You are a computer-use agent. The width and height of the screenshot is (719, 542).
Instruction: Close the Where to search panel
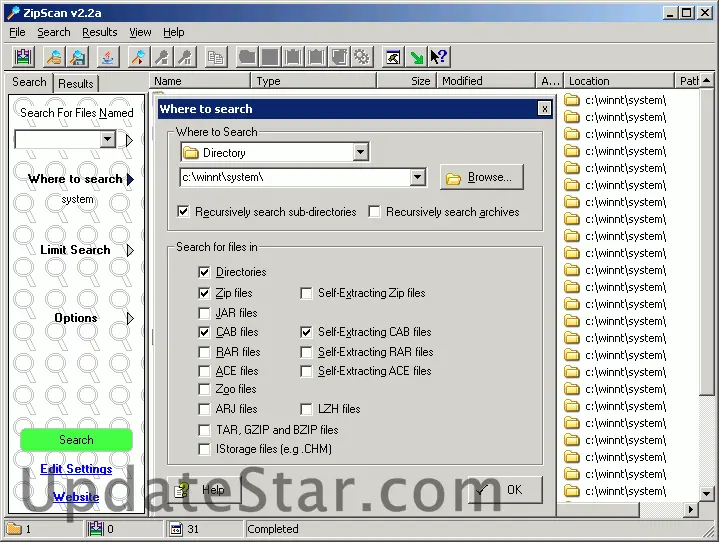[544, 109]
